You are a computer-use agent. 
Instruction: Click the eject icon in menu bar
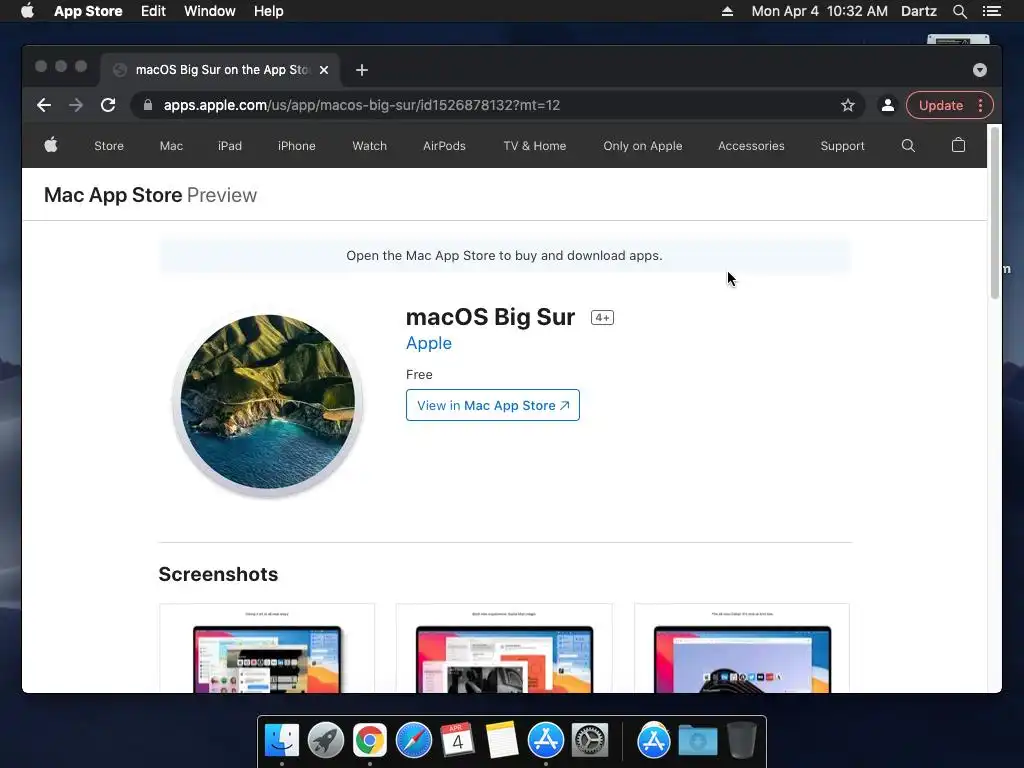(x=727, y=11)
